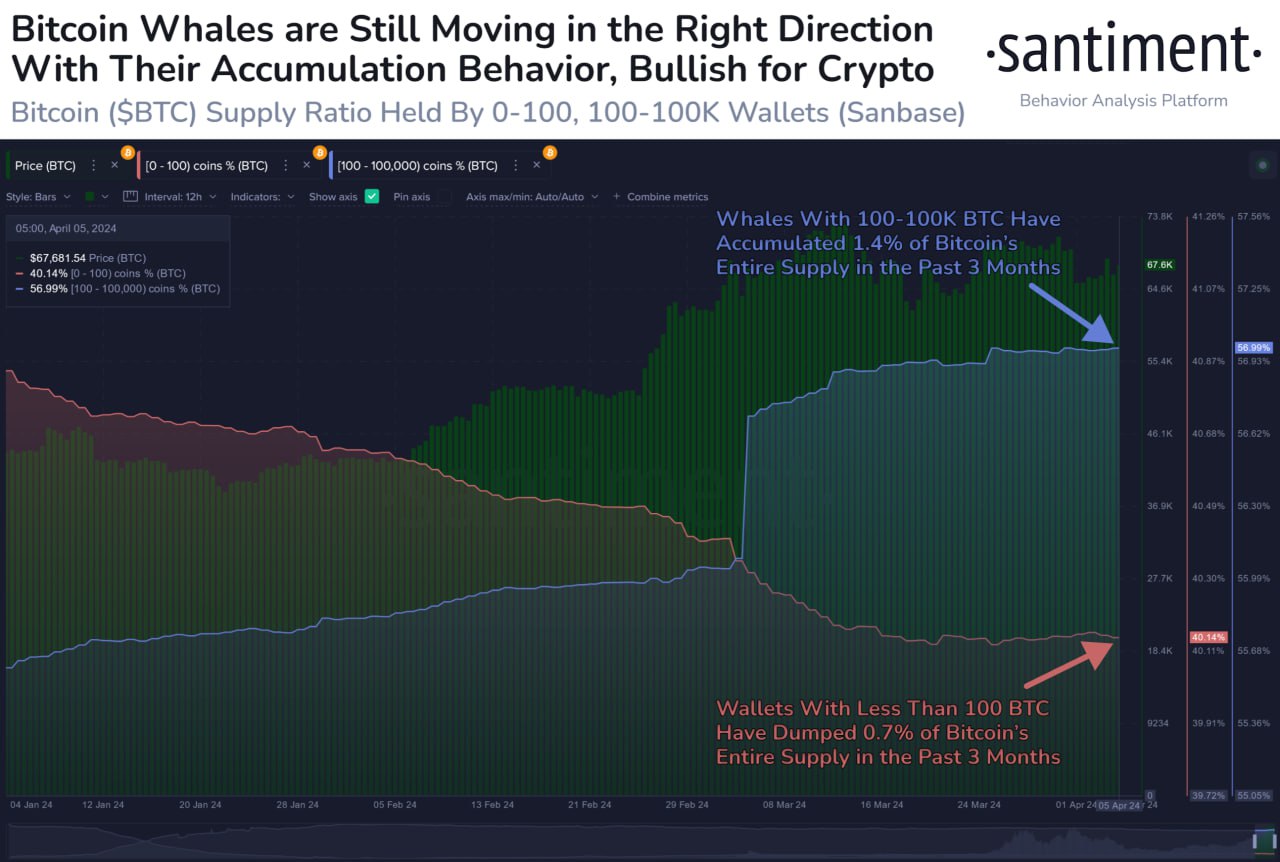This screenshot has width=1280, height=862.
Task: Open options for [0 - 100) coins metric
Action: 287,165
